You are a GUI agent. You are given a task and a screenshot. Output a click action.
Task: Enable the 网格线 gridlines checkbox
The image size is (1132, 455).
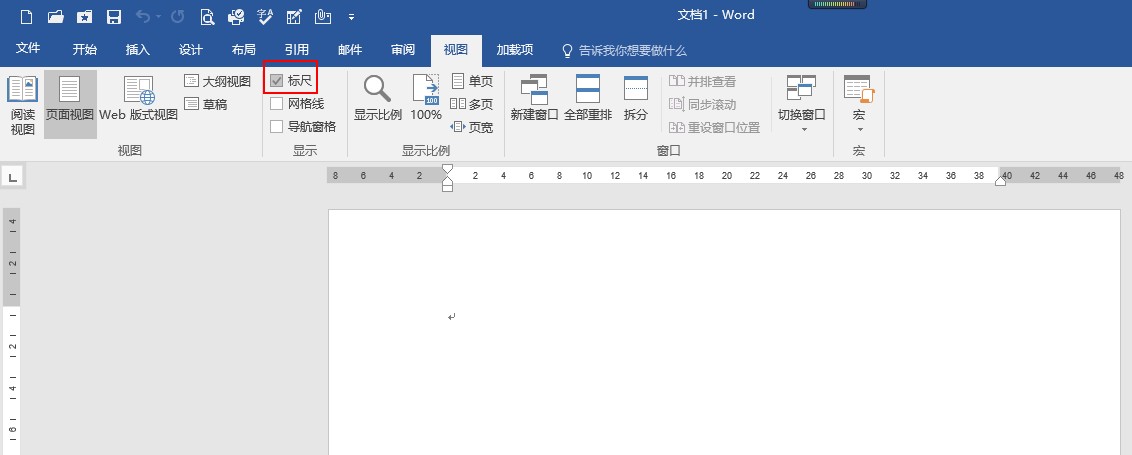(277, 104)
